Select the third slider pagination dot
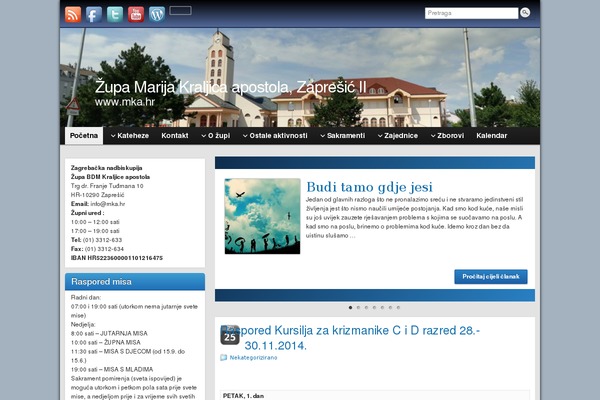This screenshot has width=600, height=400. click(x=366, y=307)
